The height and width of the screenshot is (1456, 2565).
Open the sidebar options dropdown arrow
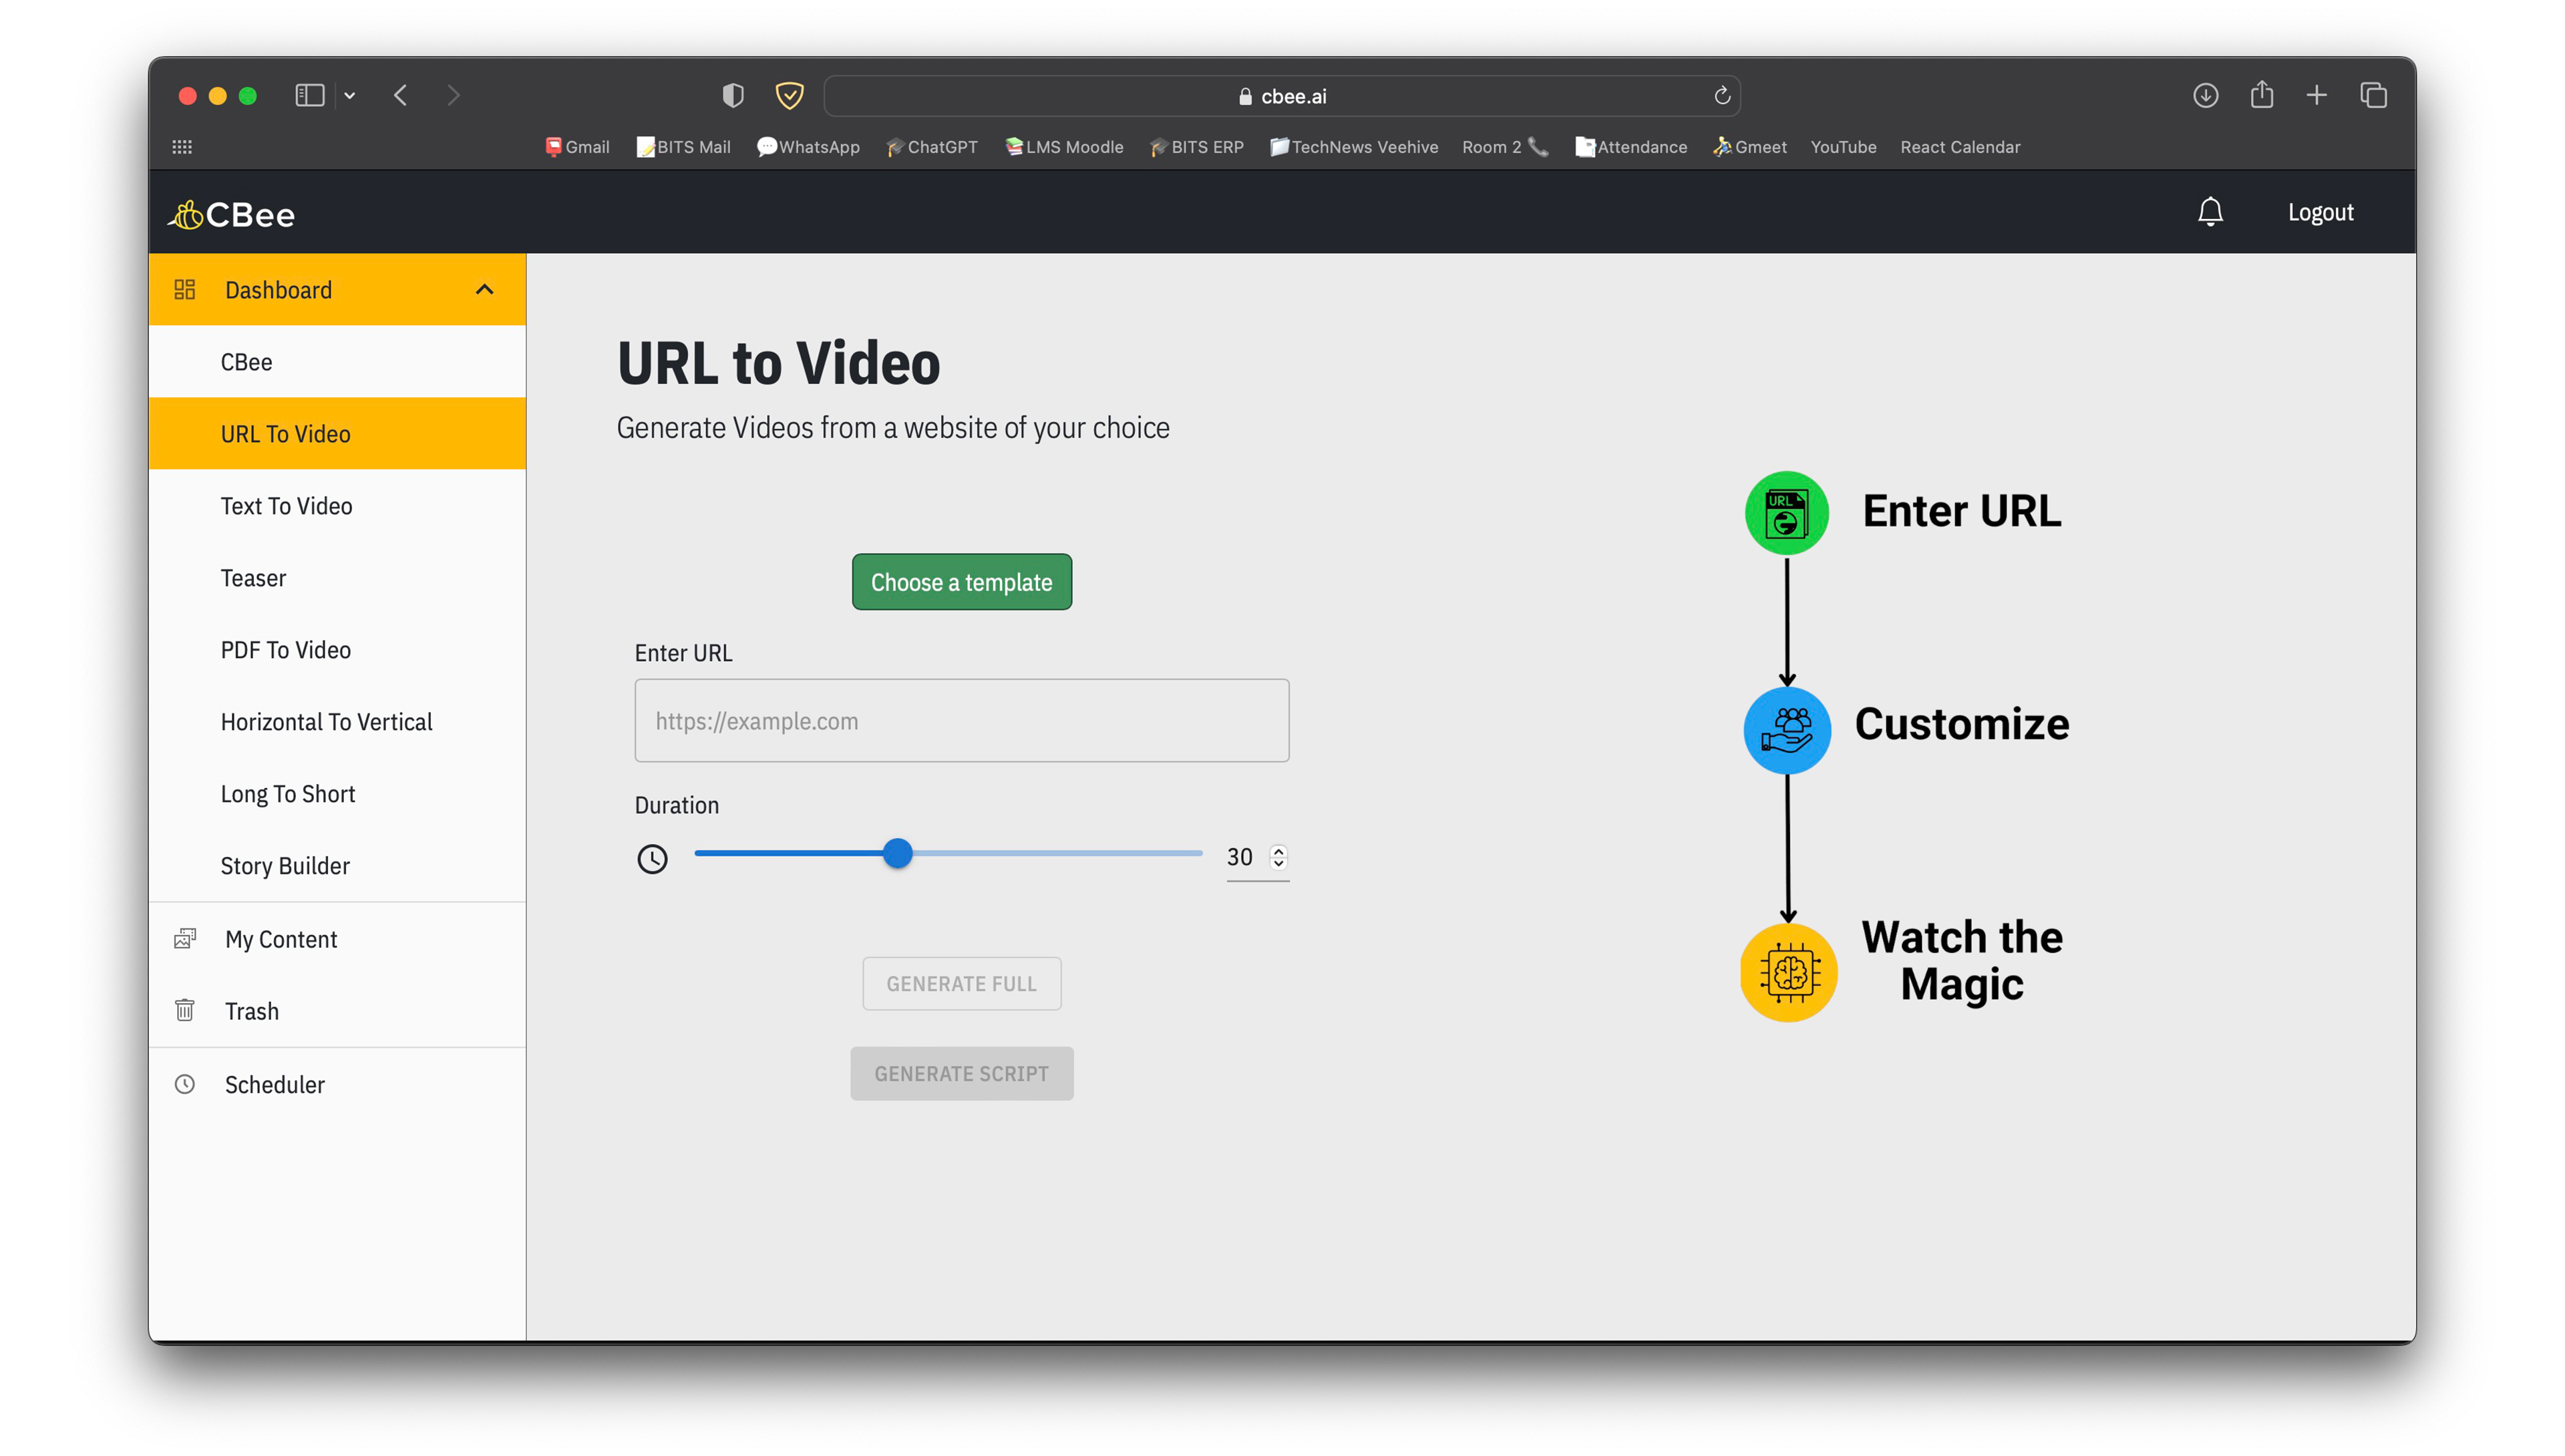(350, 96)
